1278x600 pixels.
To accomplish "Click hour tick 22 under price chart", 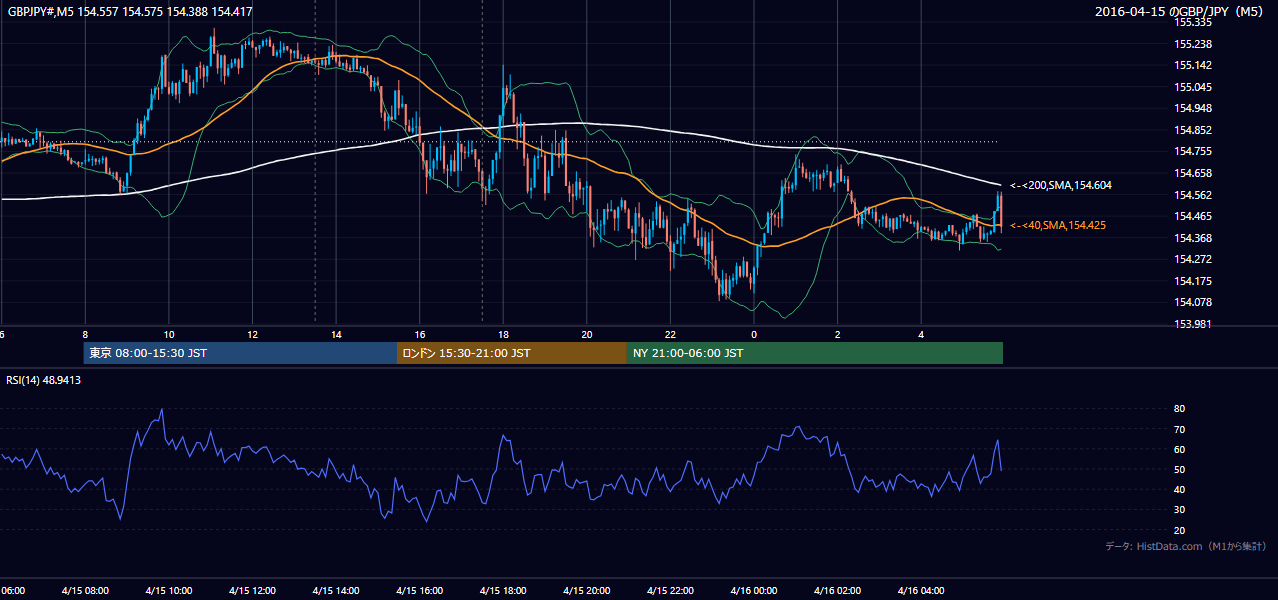I will pos(670,334).
